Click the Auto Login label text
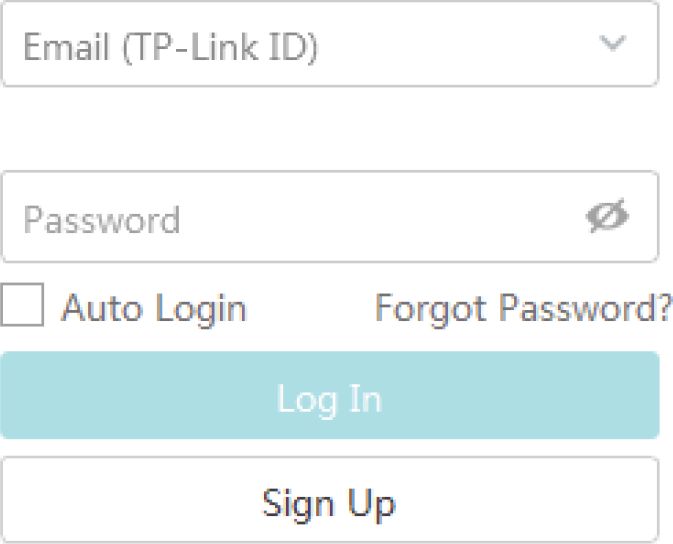The image size is (673, 544). coord(154,308)
